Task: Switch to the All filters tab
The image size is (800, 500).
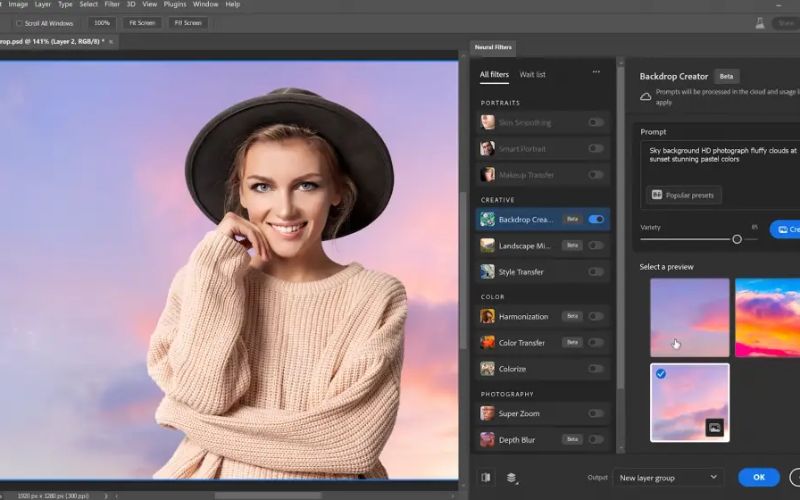Action: (494, 74)
